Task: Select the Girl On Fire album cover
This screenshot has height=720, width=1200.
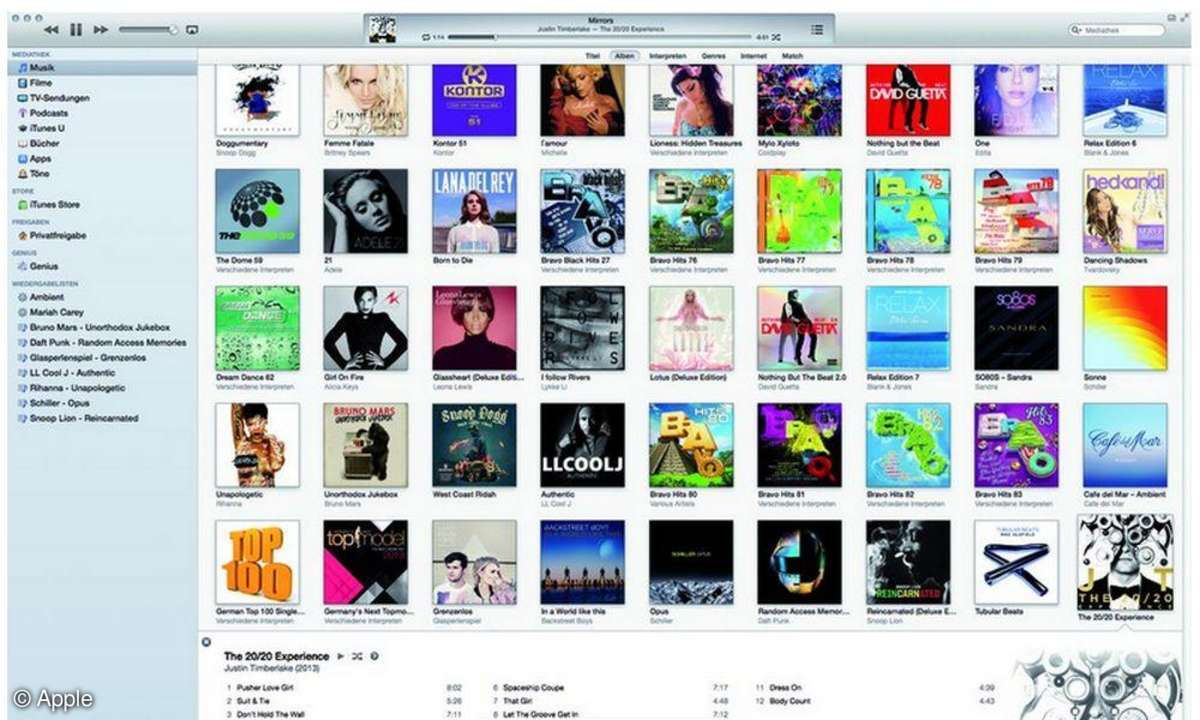Action: (365, 328)
